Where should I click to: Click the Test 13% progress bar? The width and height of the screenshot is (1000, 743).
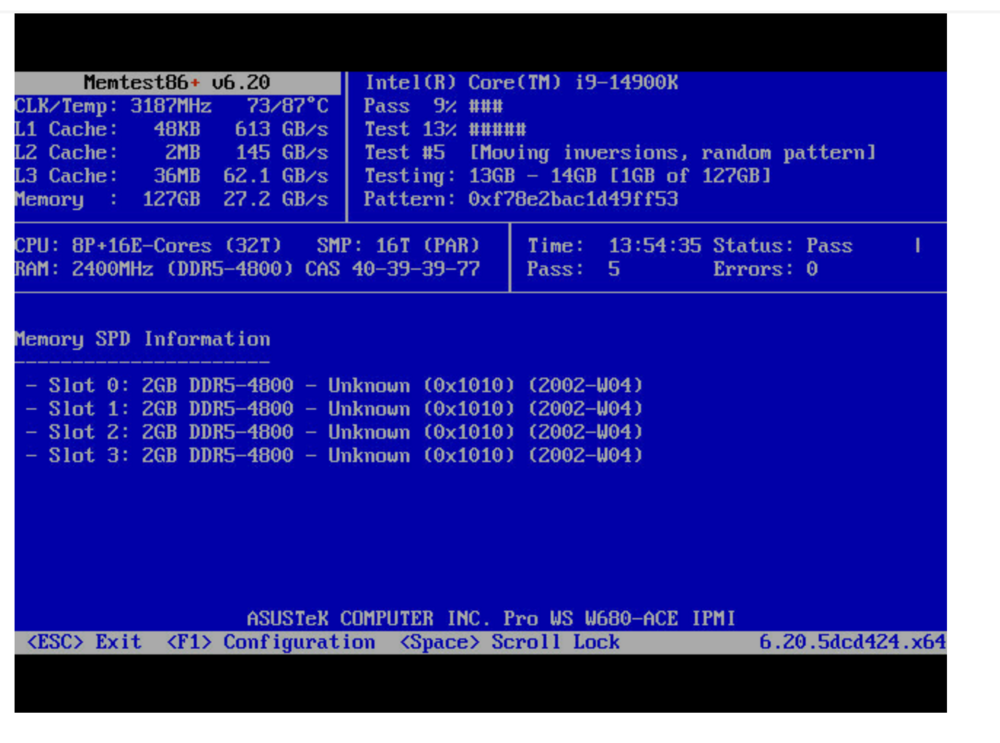(445, 129)
